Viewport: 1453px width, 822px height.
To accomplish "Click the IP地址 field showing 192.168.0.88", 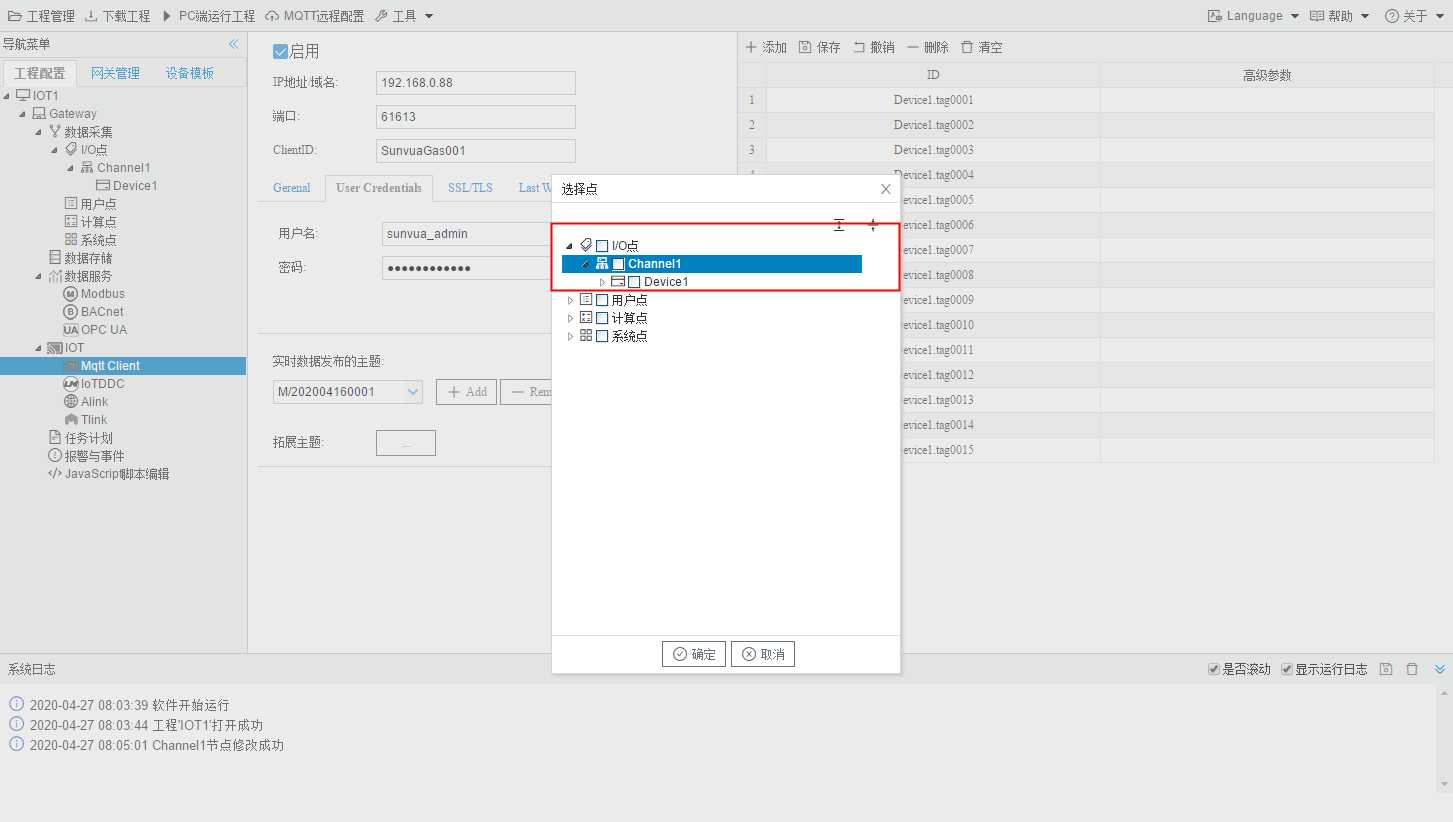I will click(476, 83).
